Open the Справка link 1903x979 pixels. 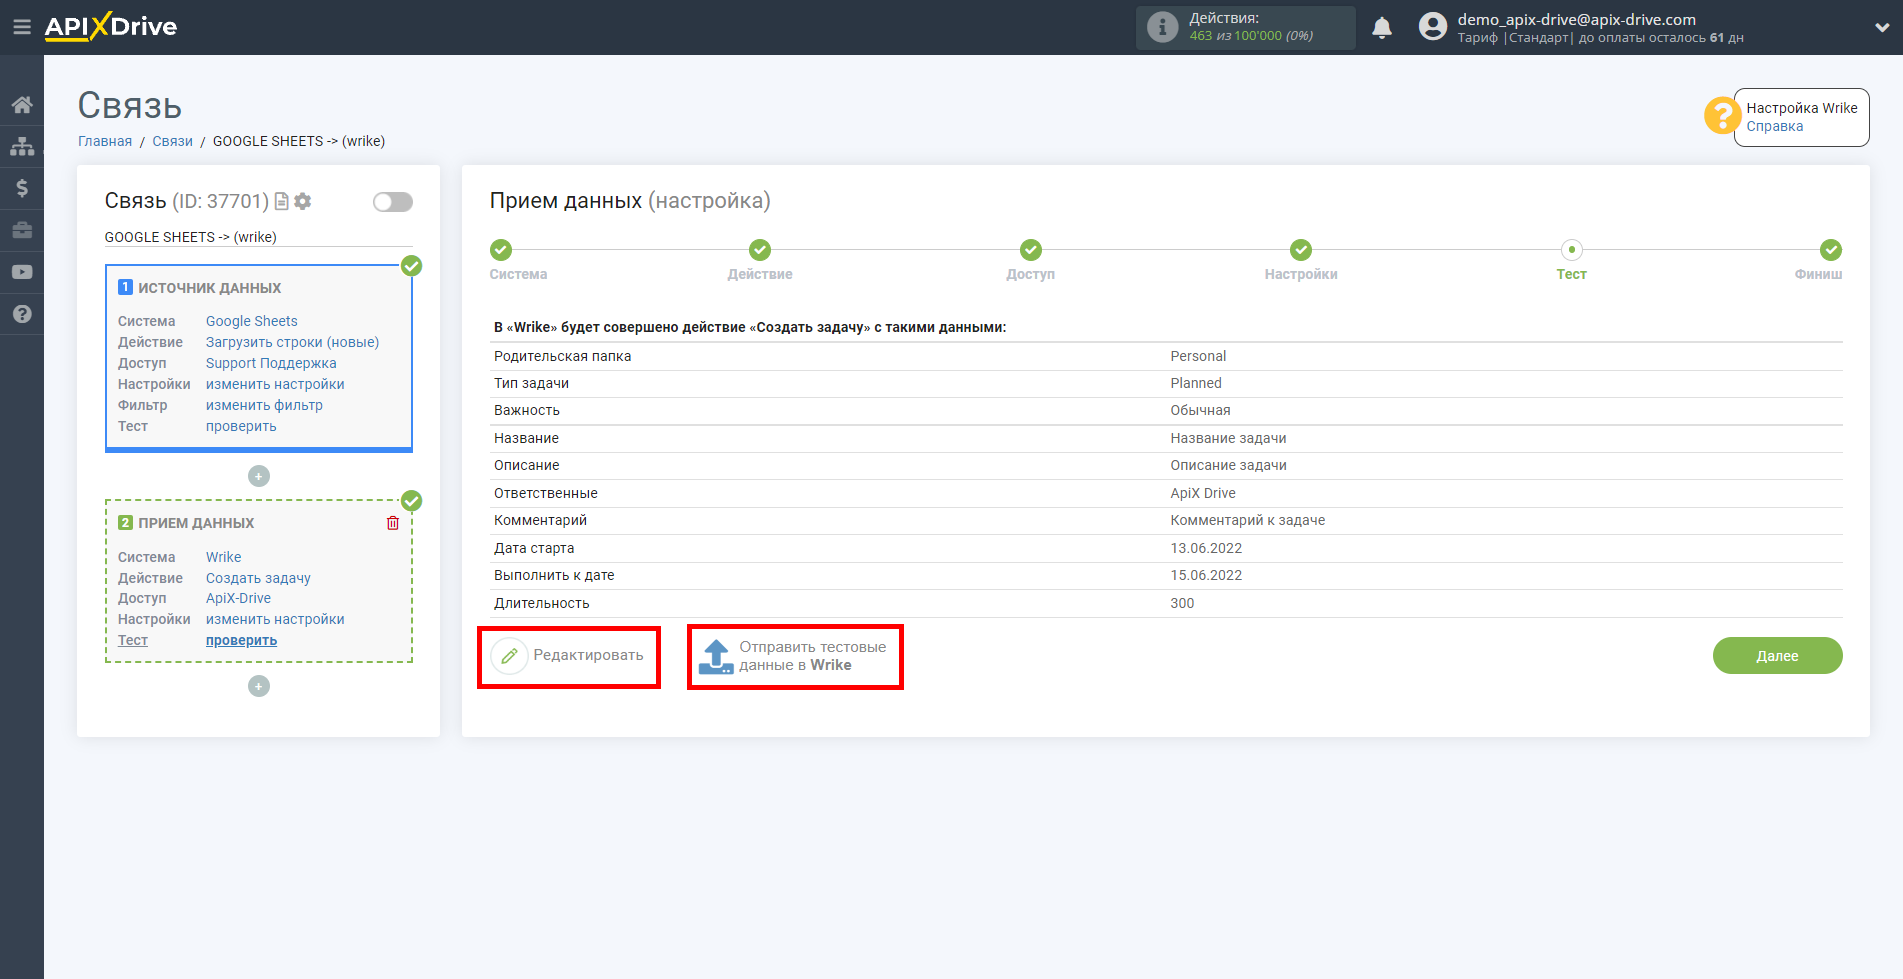click(1775, 126)
